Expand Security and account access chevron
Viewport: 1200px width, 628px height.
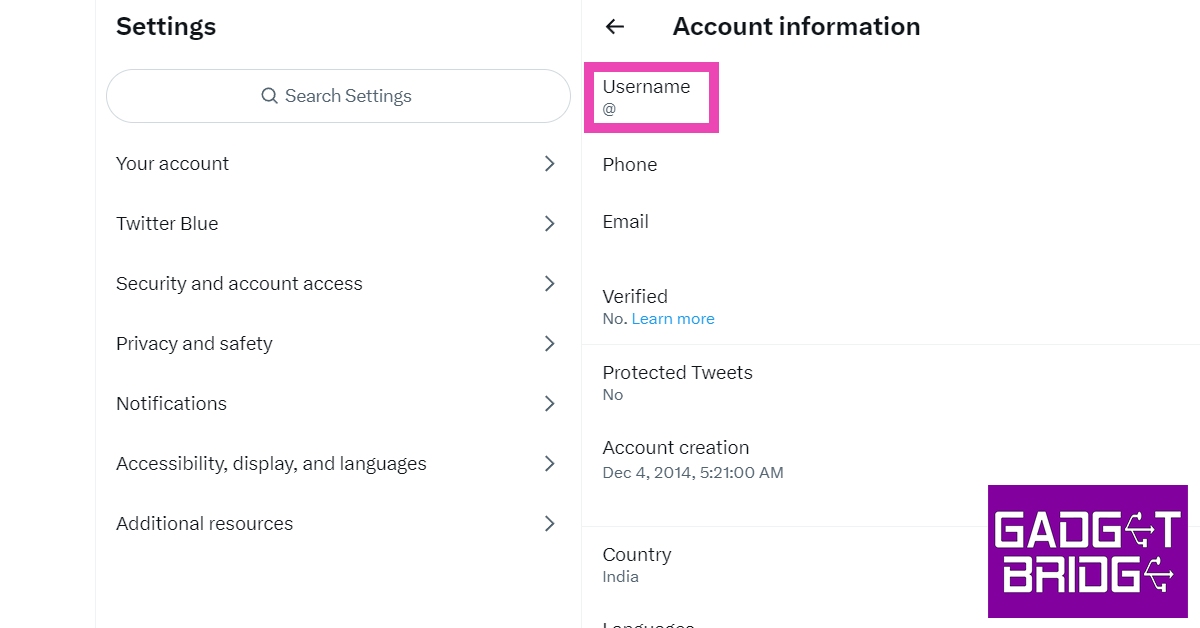pyautogui.click(x=549, y=284)
